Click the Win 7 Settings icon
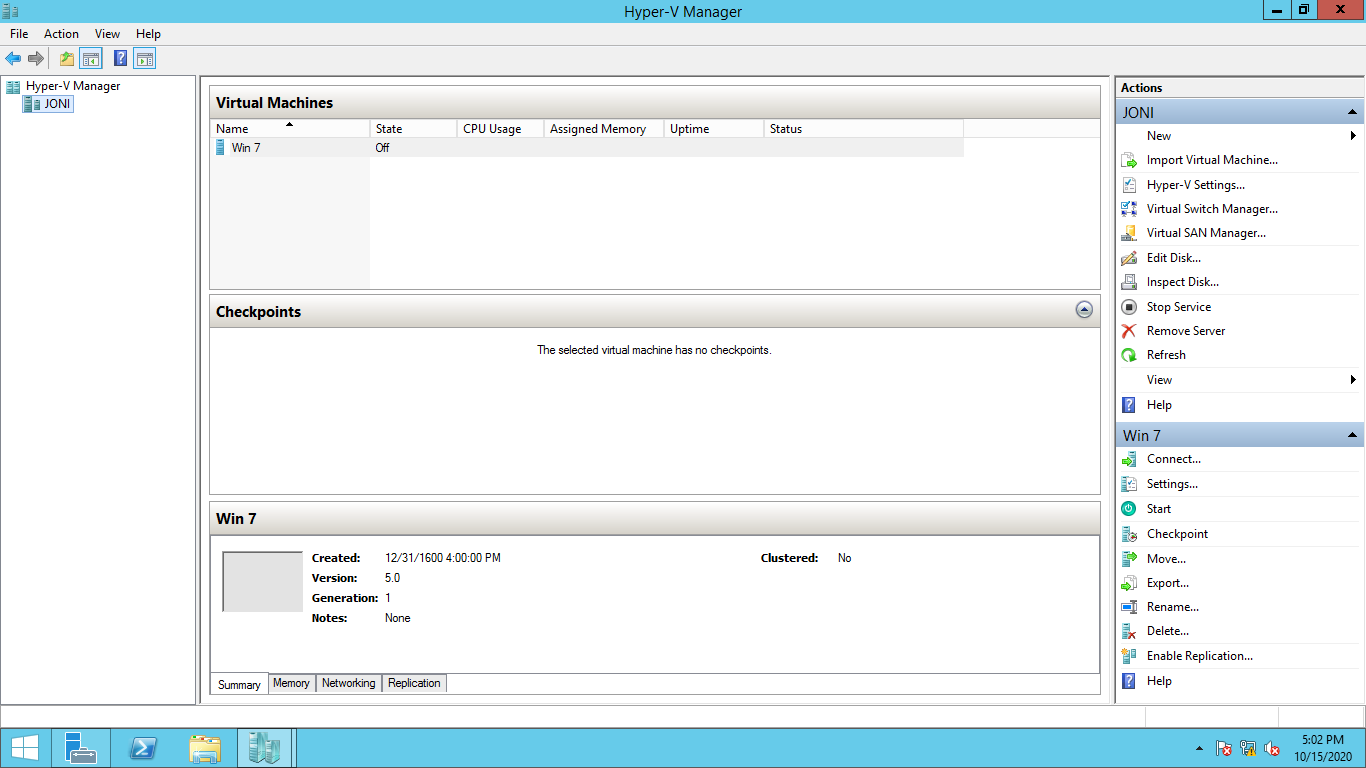This screenshot has height=768, width=1366. [1129, 484]
